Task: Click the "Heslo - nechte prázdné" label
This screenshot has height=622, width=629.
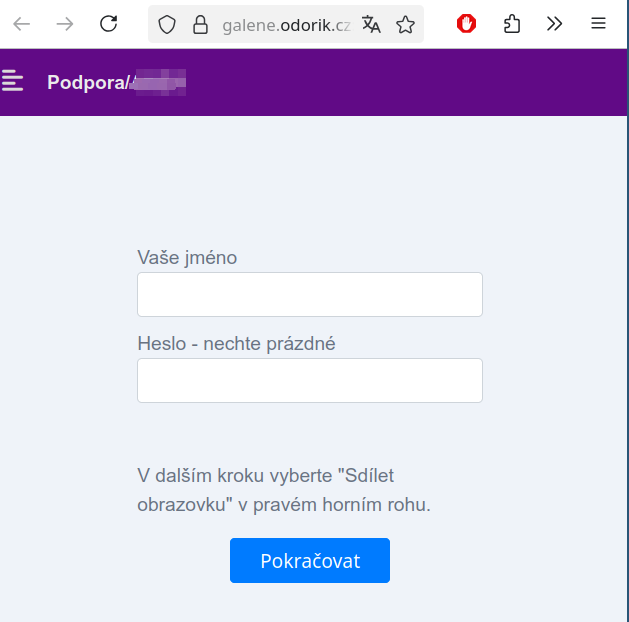Action: [236, 344]
